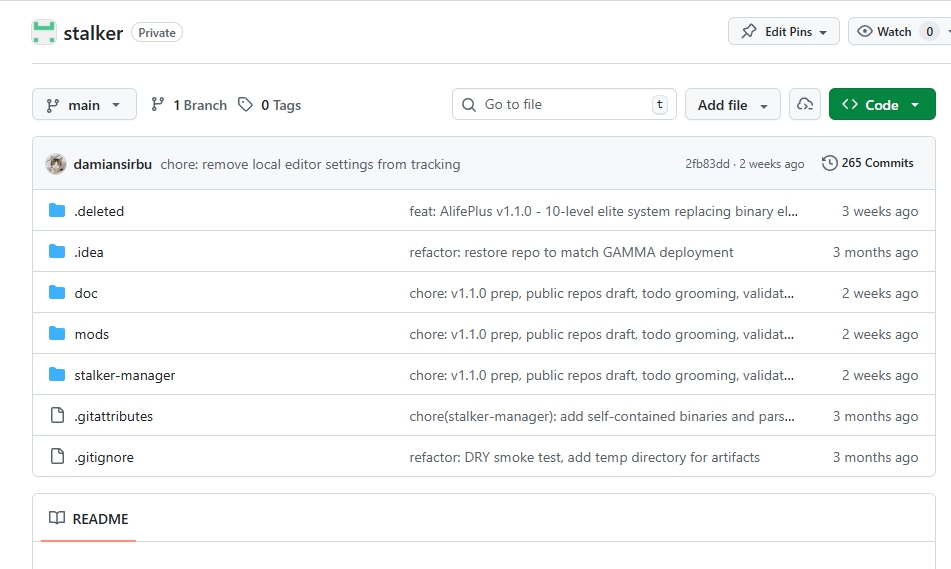Open the .idea folder
951x569 pixels.
pos(89,252)
